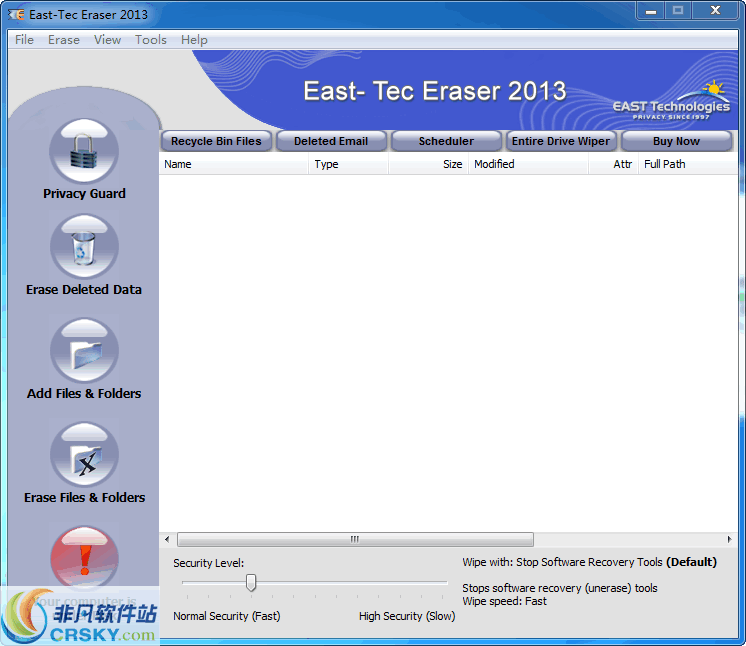Click the Full Path column header
746x646 pixels.
688,164
